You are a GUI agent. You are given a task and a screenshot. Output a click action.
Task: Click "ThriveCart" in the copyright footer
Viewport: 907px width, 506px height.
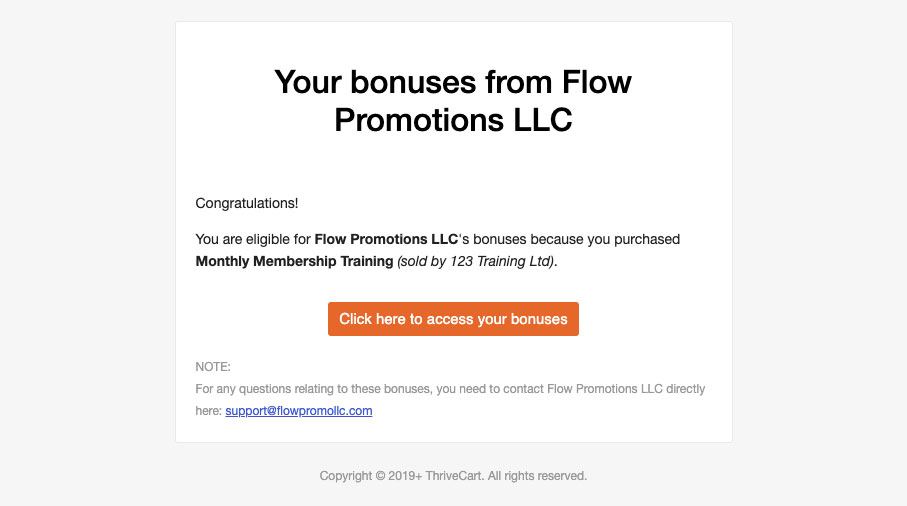454,476
